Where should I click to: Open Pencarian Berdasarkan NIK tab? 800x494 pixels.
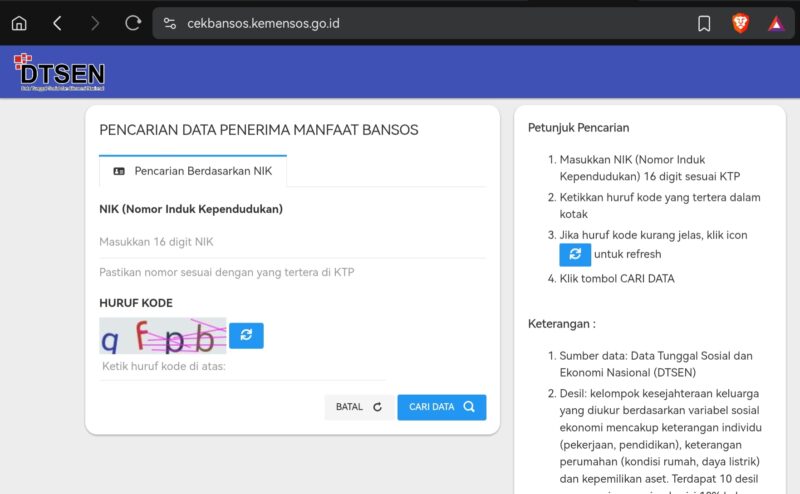click(x=193, y=171)
